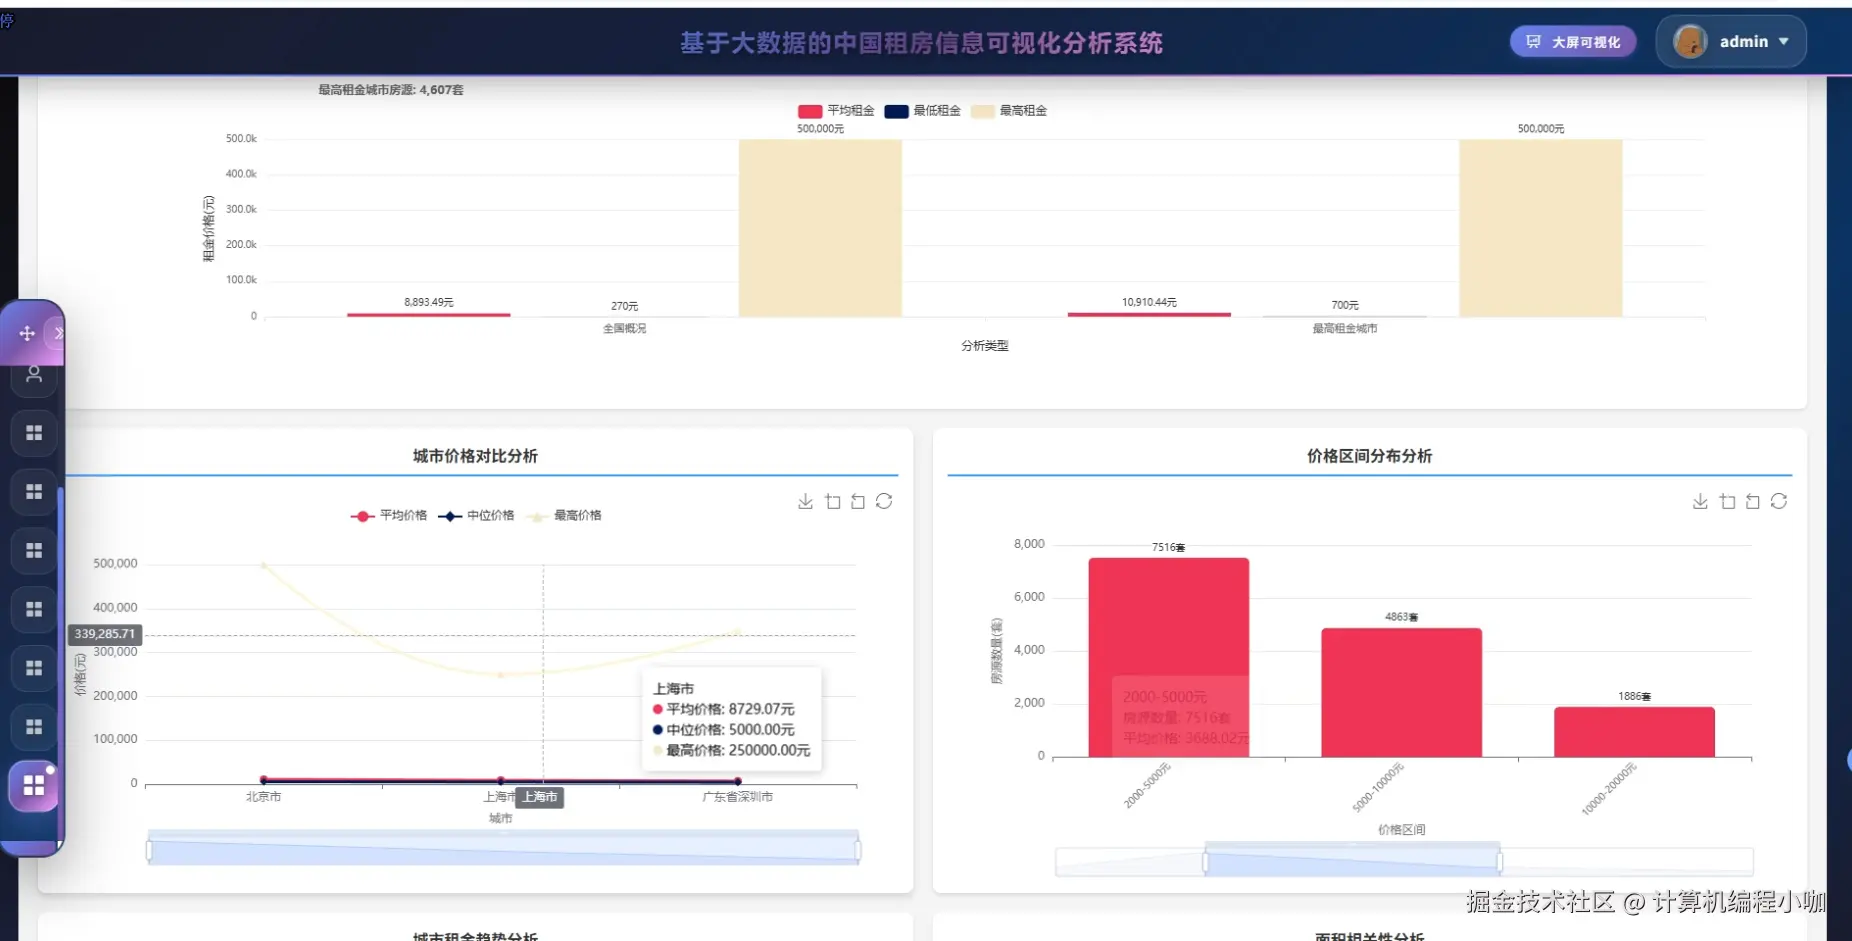The height and width of the screenshot is (941, 1852).
Task: Click the 广东省深圳市 axis label
Action: 737,797
